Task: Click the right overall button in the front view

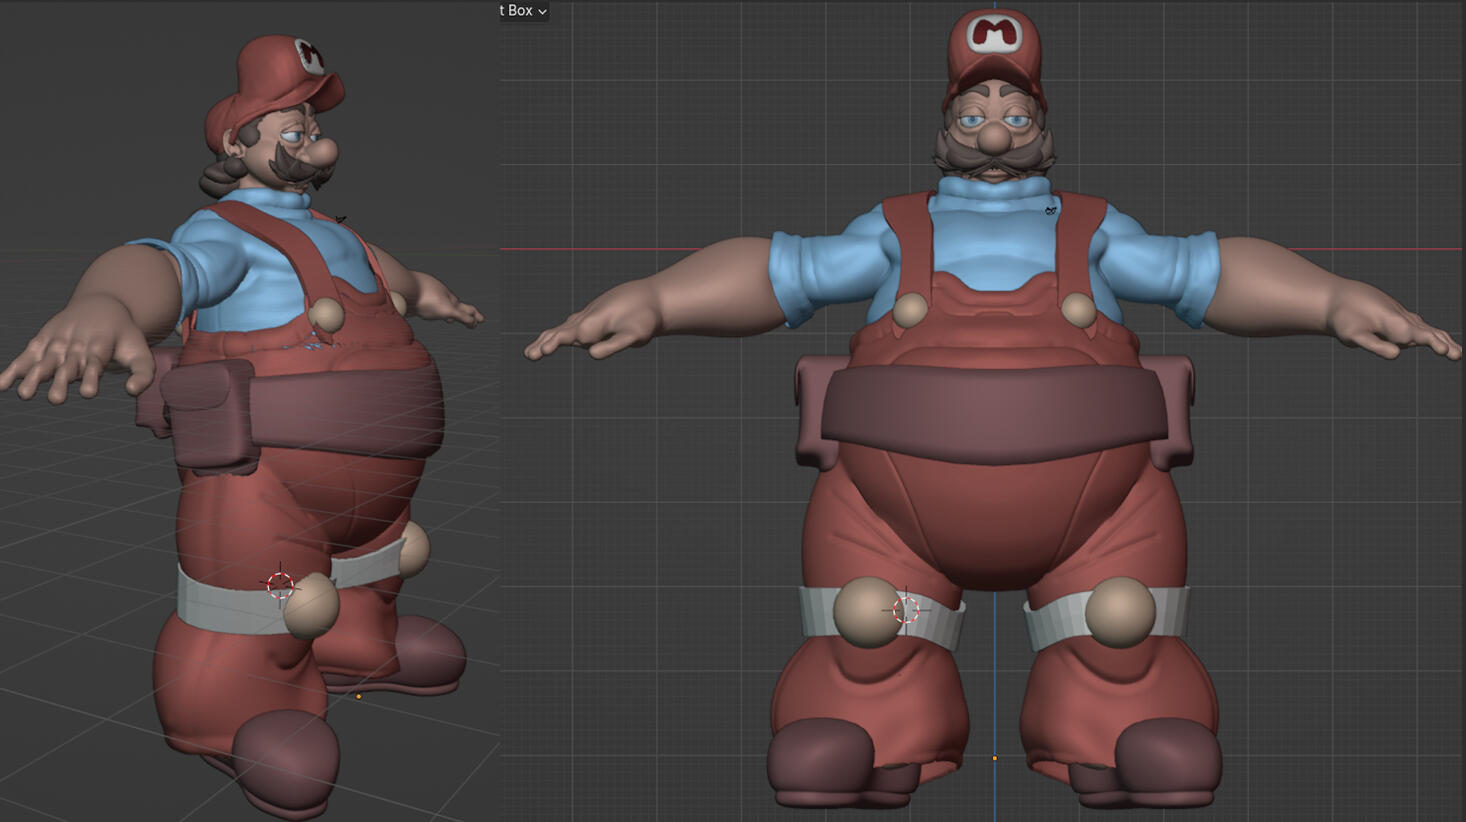Action: (x=1078, y=310)
